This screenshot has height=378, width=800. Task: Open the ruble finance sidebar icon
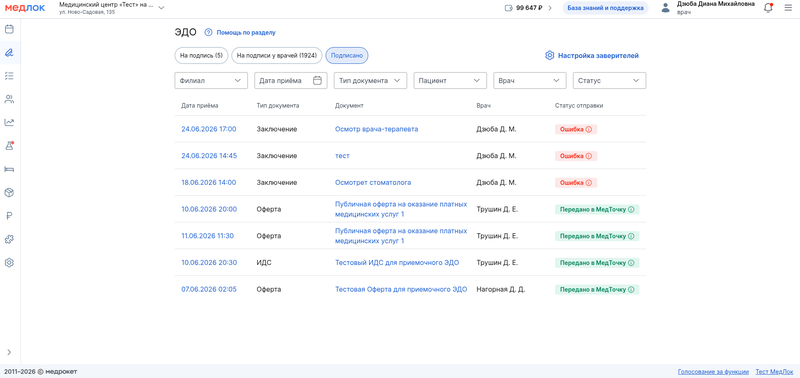[9, 216]
